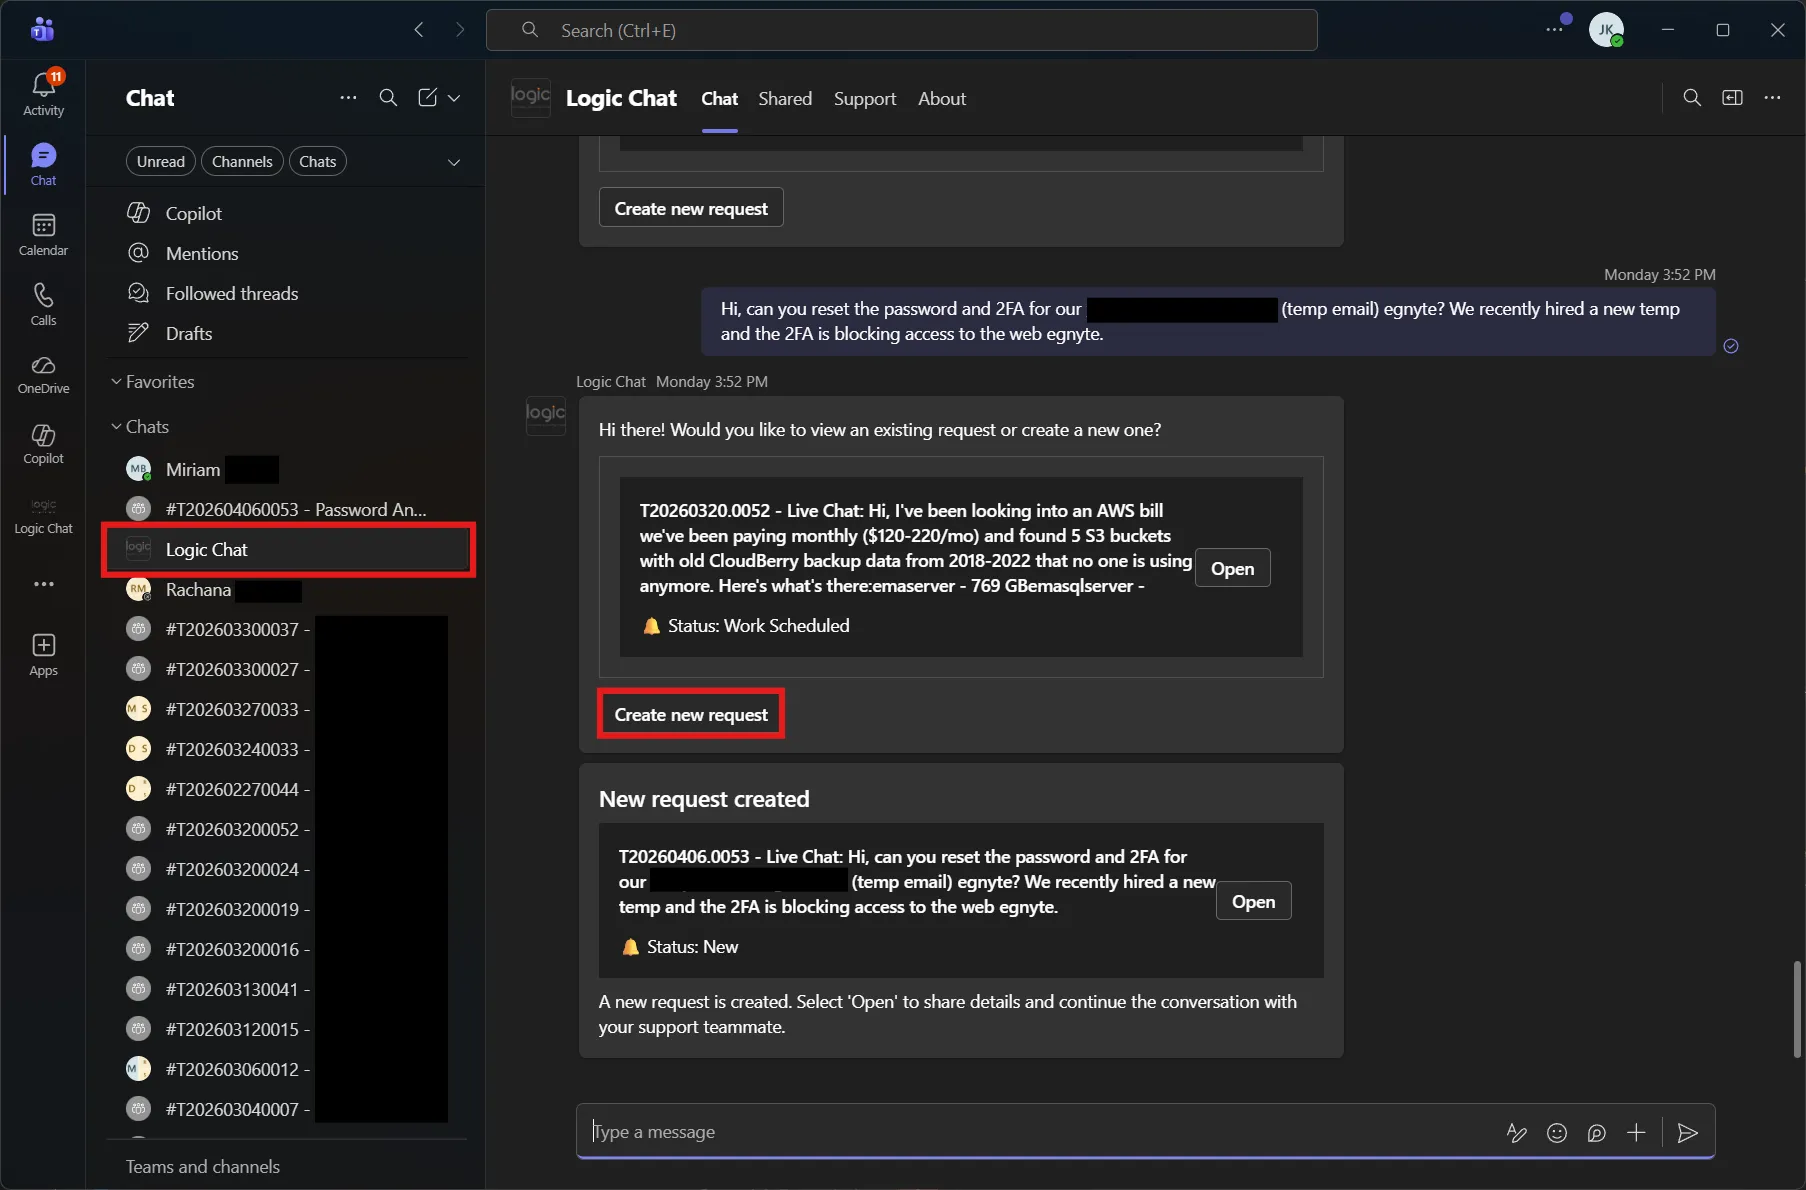Switch to the About tab
The height and width of the screenshot is (1190, 1806).
click(942, 98)
